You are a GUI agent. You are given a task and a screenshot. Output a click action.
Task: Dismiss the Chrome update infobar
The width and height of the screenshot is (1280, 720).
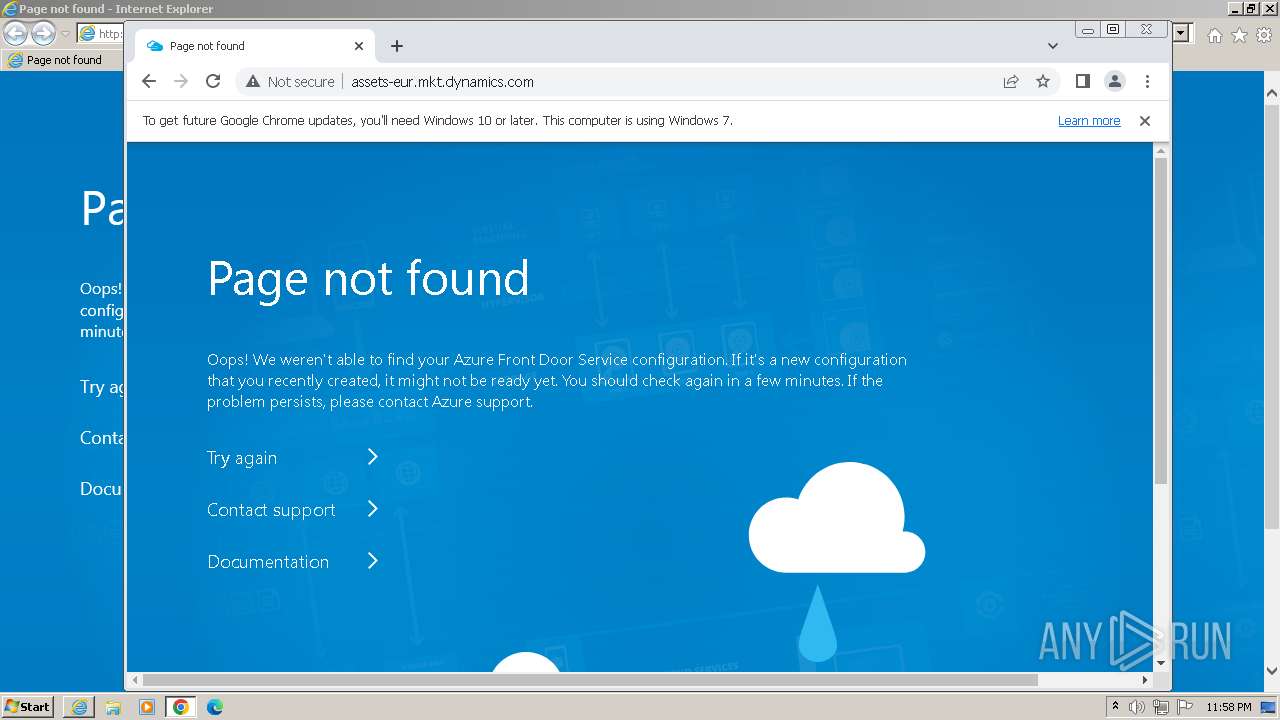pos(1145,121)
